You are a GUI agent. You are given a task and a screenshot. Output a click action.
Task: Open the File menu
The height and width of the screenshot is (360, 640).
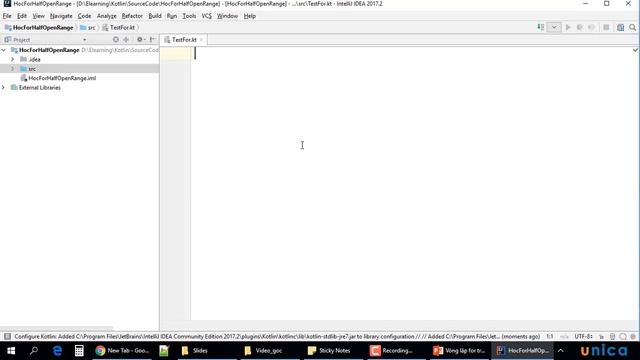pos(7,16)
